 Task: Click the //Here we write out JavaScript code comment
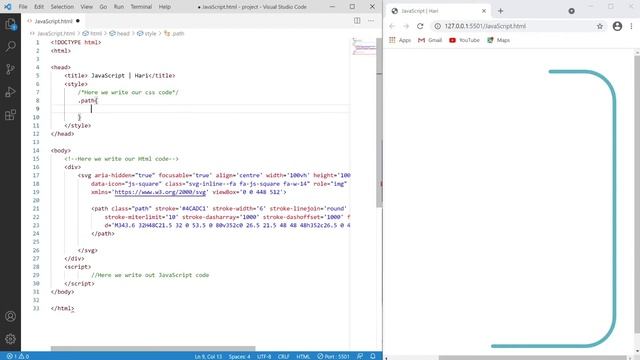click(x=150, y=275)
